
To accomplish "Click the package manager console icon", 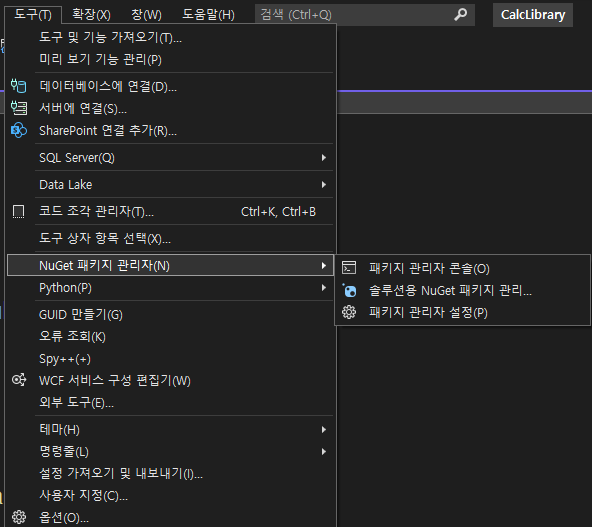I will point(349,268).
